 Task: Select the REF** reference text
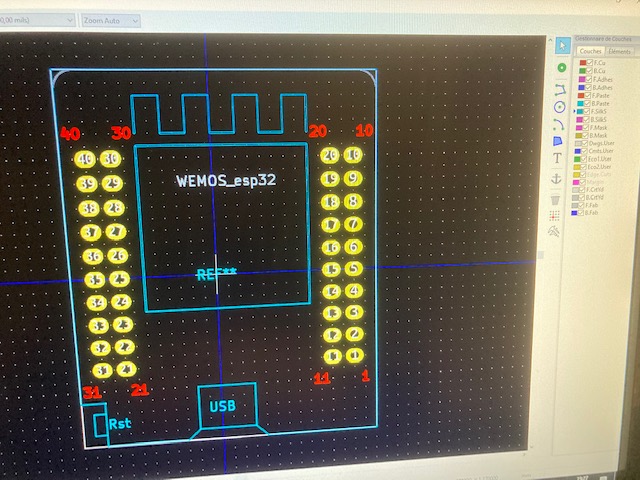tap(216, 274)
